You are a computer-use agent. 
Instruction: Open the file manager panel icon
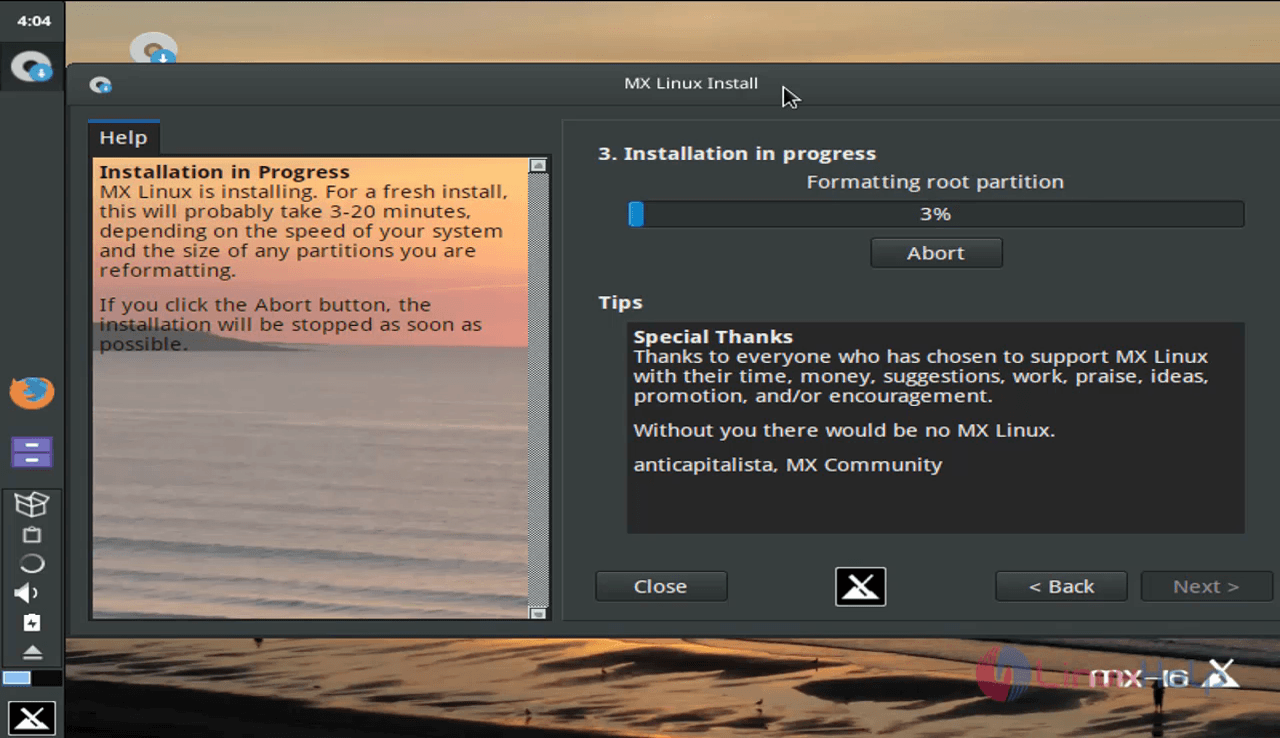coord(32,452)
